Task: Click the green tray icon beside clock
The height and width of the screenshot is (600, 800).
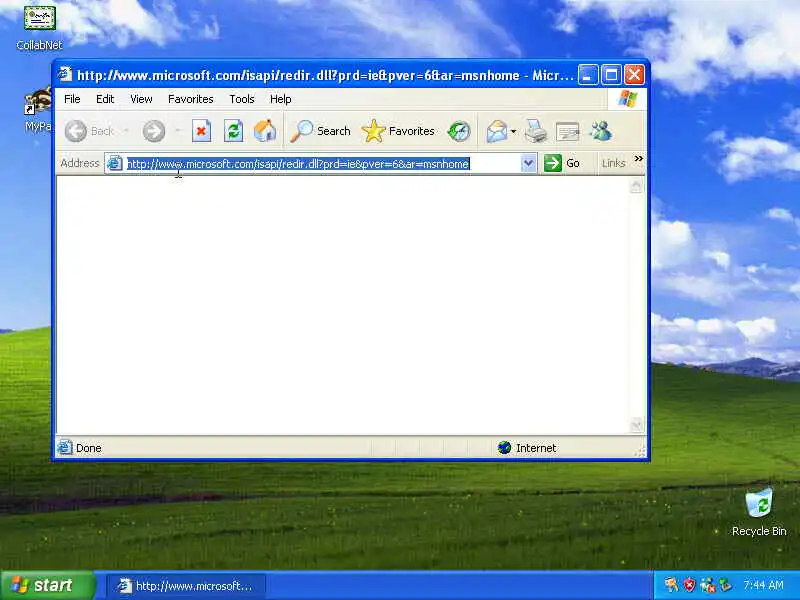Action: click(x=726, y=585)
